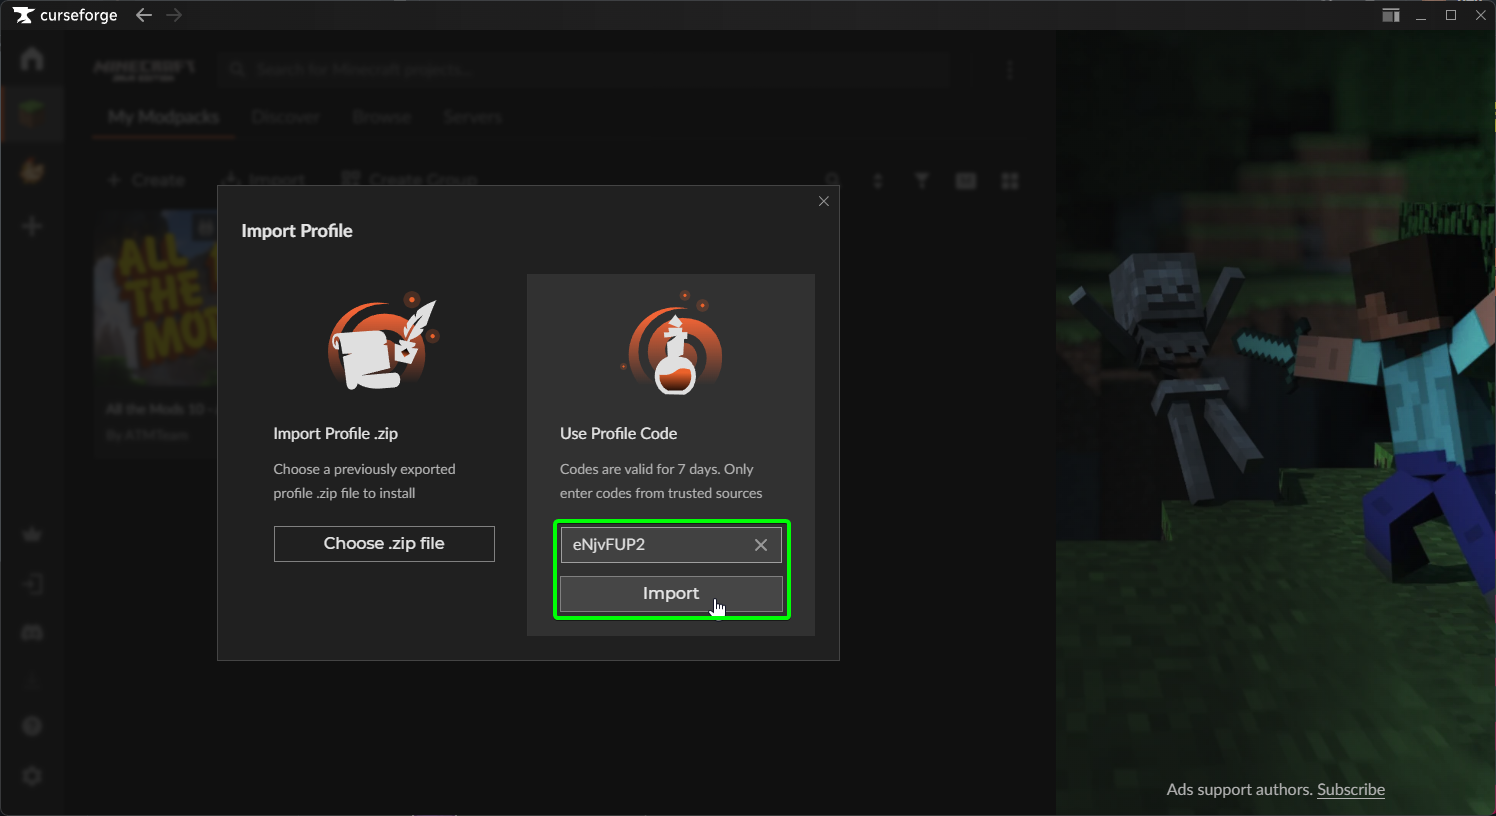Viewport: 1496px width, 816px height.
Task: Switch to the My Modpacks tab
Action: pos(164,117)
